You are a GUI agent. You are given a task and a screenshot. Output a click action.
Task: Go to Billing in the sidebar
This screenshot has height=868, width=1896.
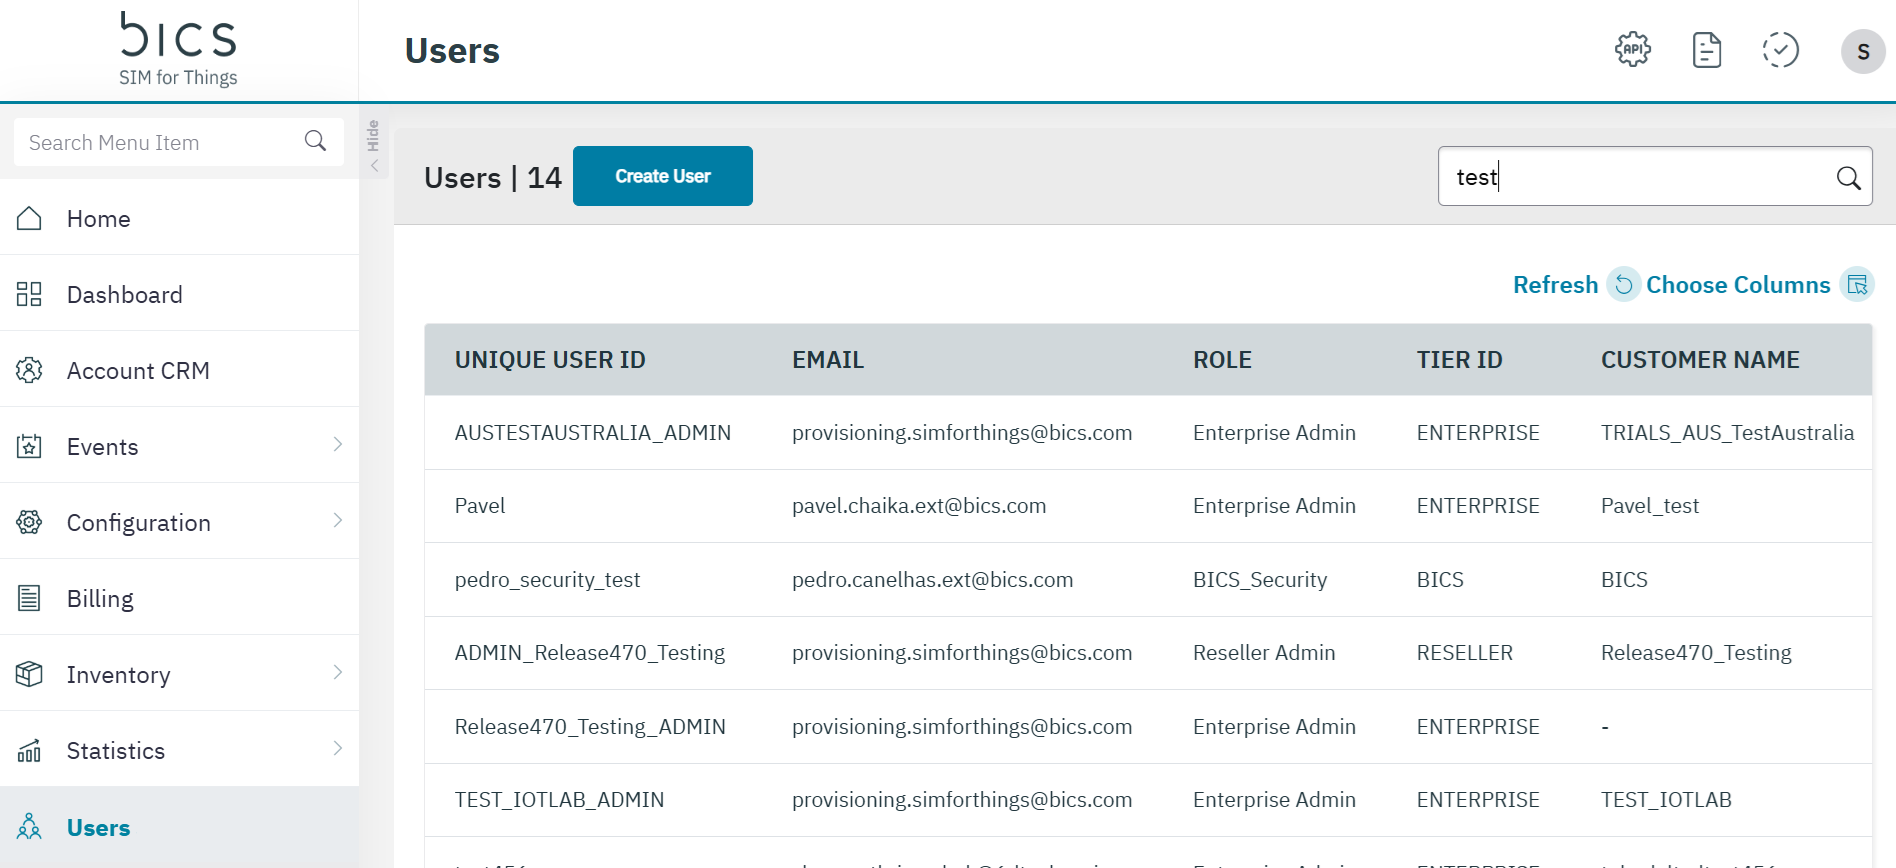pyautogui.click(x=100, y=599)
